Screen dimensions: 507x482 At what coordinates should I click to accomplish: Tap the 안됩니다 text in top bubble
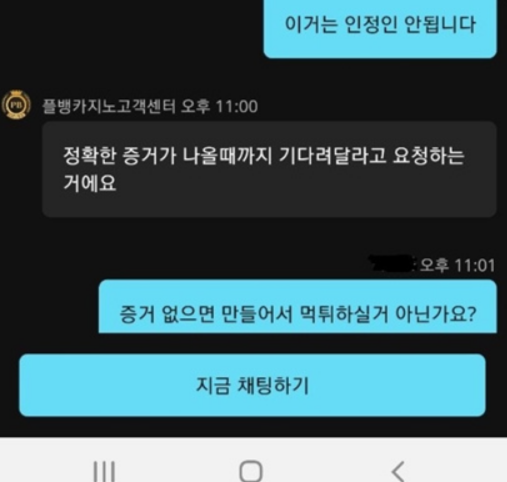click(440, 25)
